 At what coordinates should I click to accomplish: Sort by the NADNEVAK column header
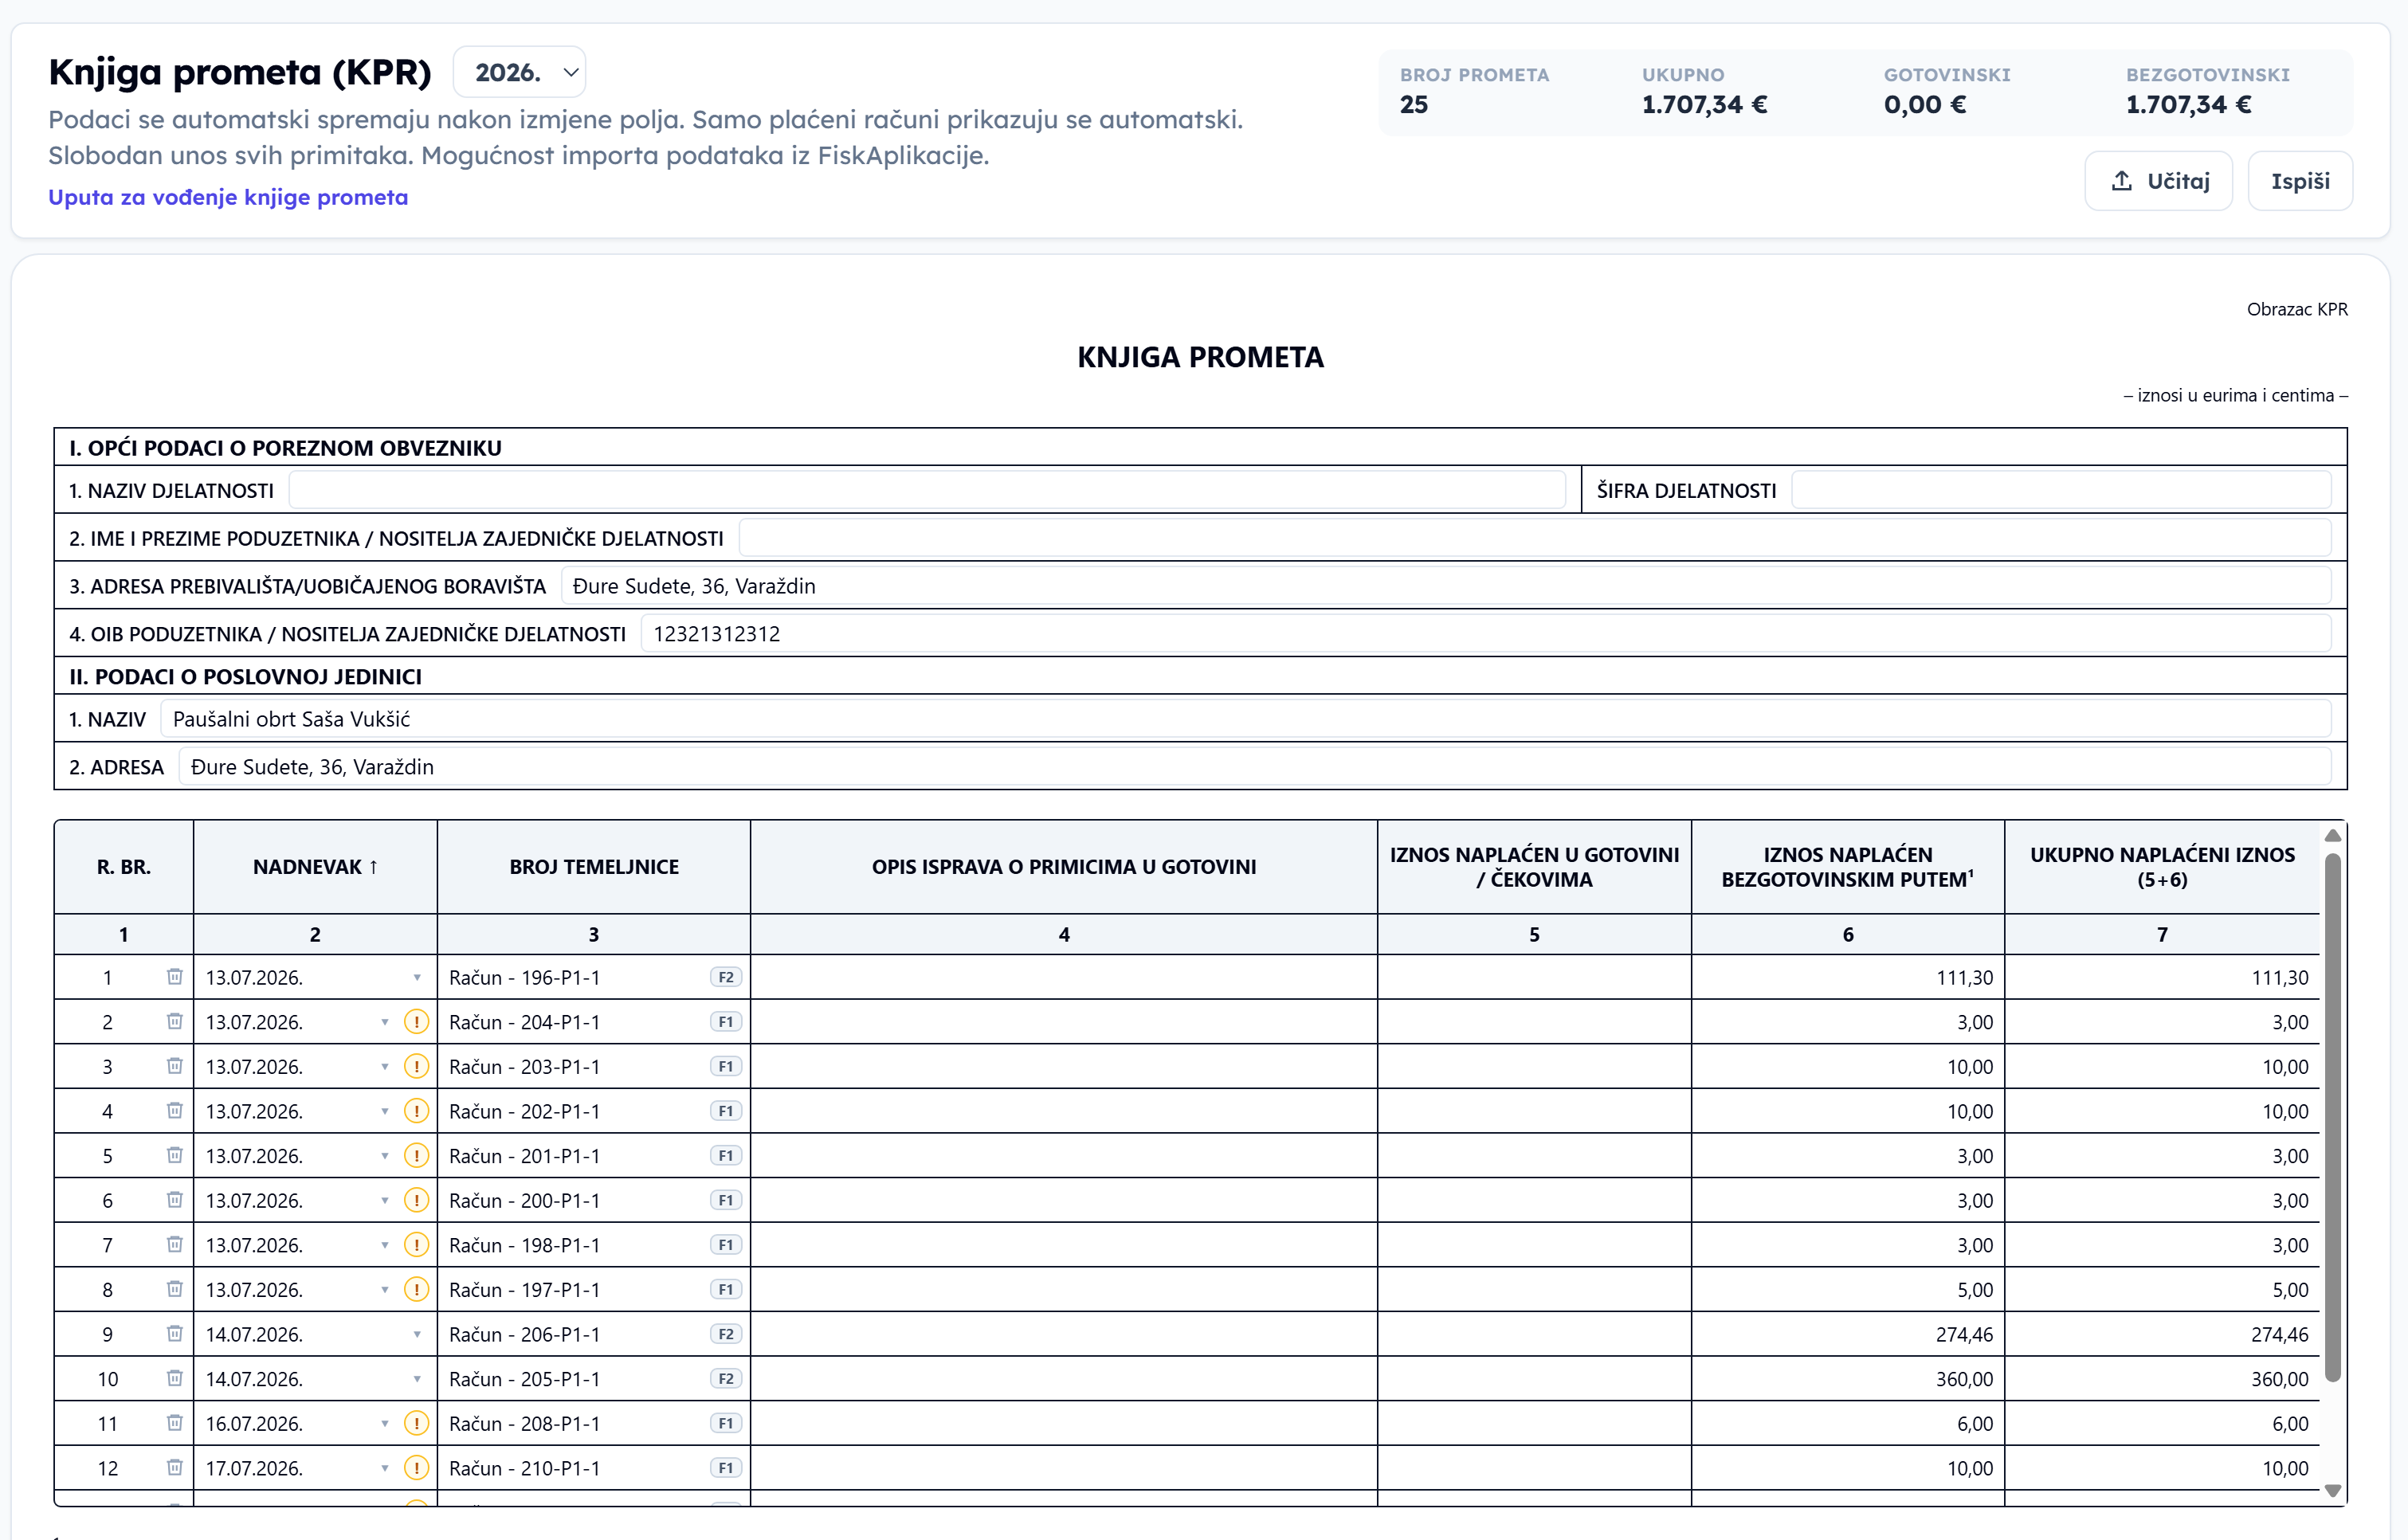point(315,867)
